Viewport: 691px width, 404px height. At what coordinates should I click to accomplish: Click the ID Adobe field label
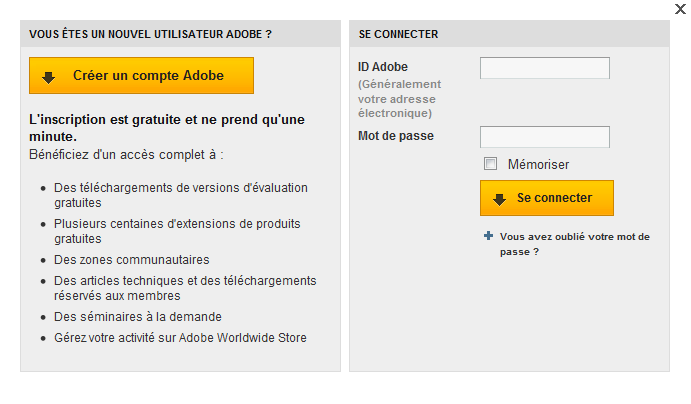click(x=383, y=67)
